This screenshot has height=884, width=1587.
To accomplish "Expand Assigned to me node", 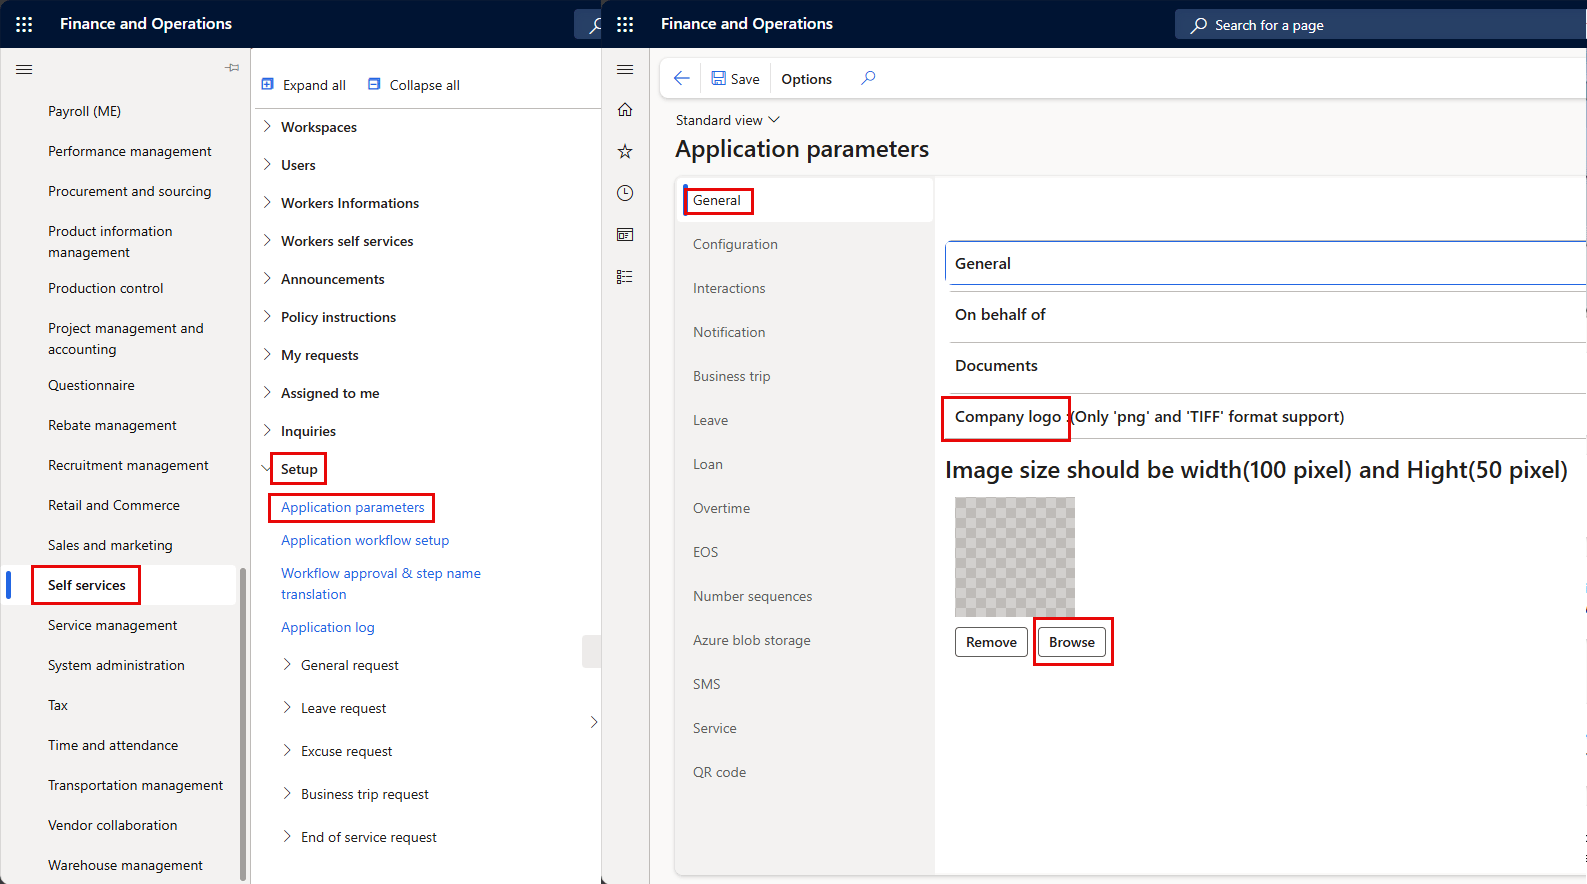I will (267, 392).
